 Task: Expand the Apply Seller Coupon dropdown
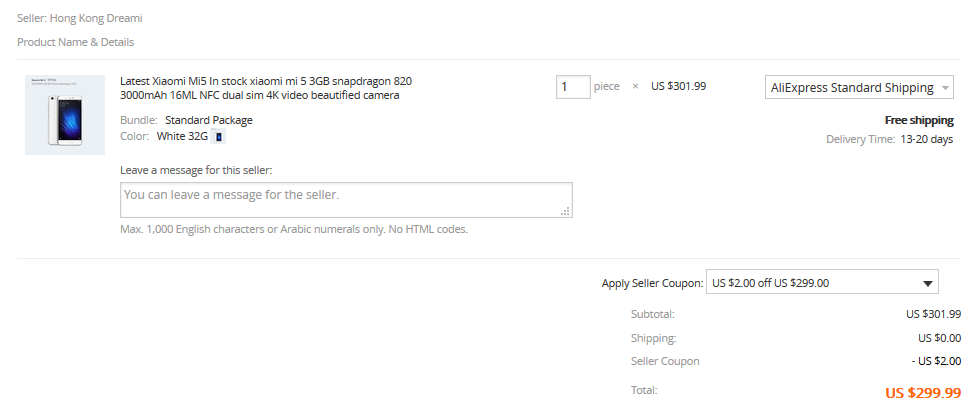coord(822,283)
